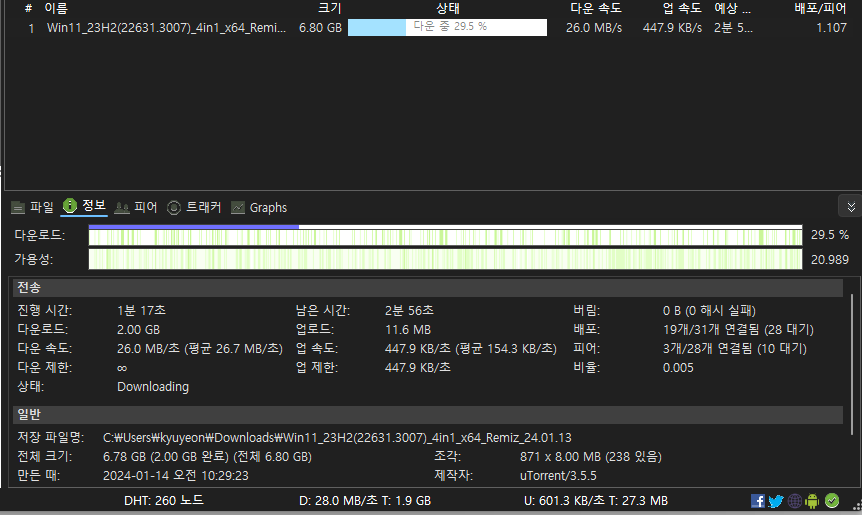Click the info pane vertical scrollbar
Screen dimensions: 862x515
click(x=852, y=364)
